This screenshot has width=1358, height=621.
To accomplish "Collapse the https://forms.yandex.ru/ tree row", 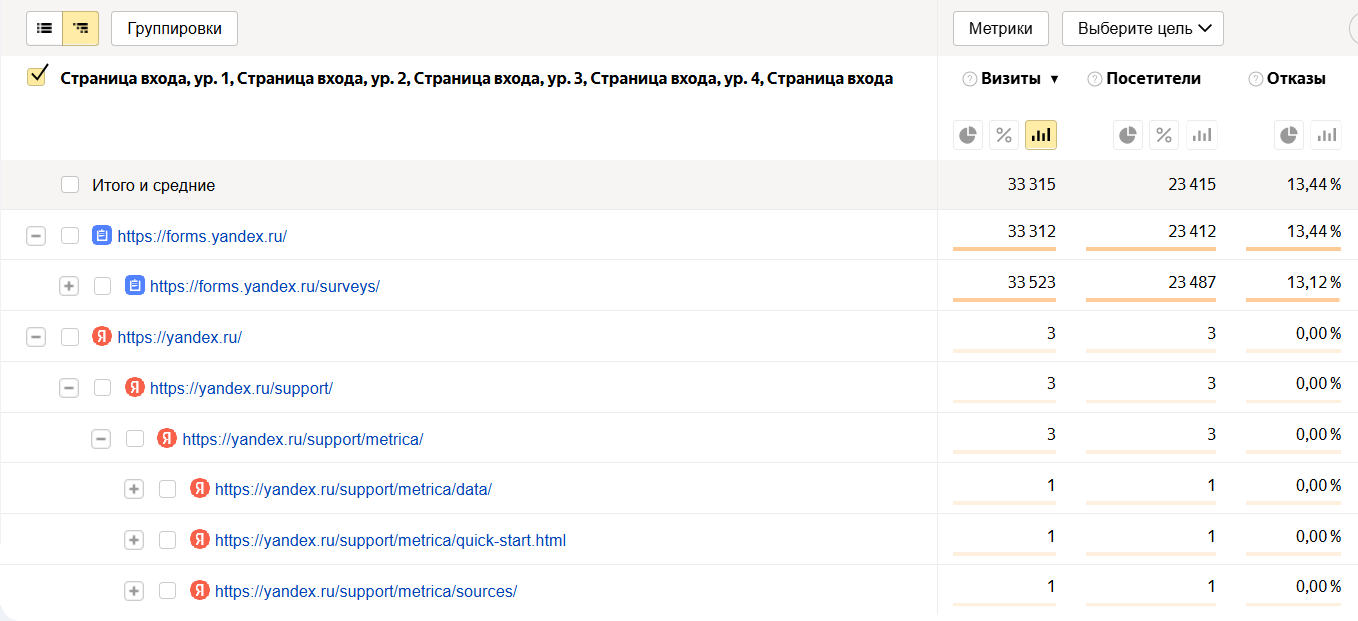I will (36, 236).
